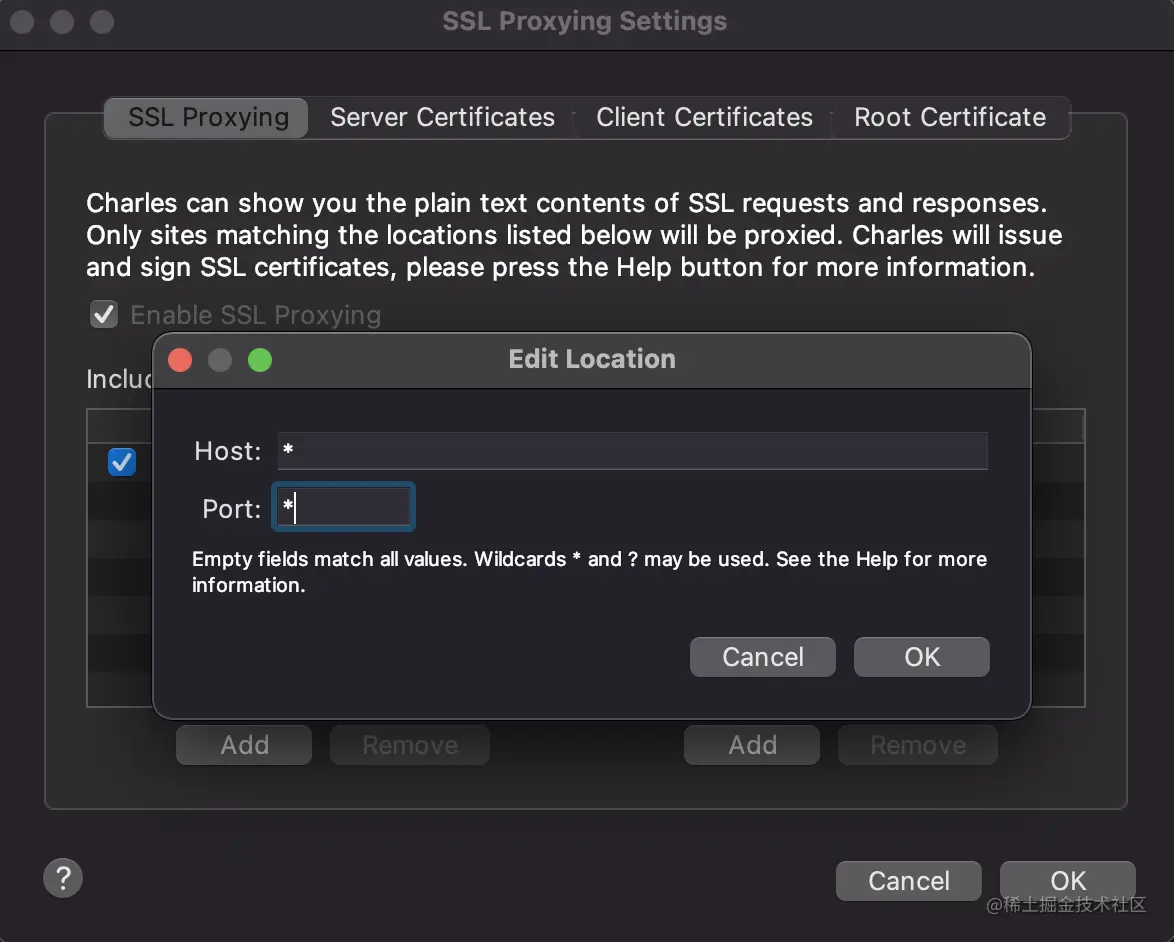Select the Client Certificates tab

point(704,118)
